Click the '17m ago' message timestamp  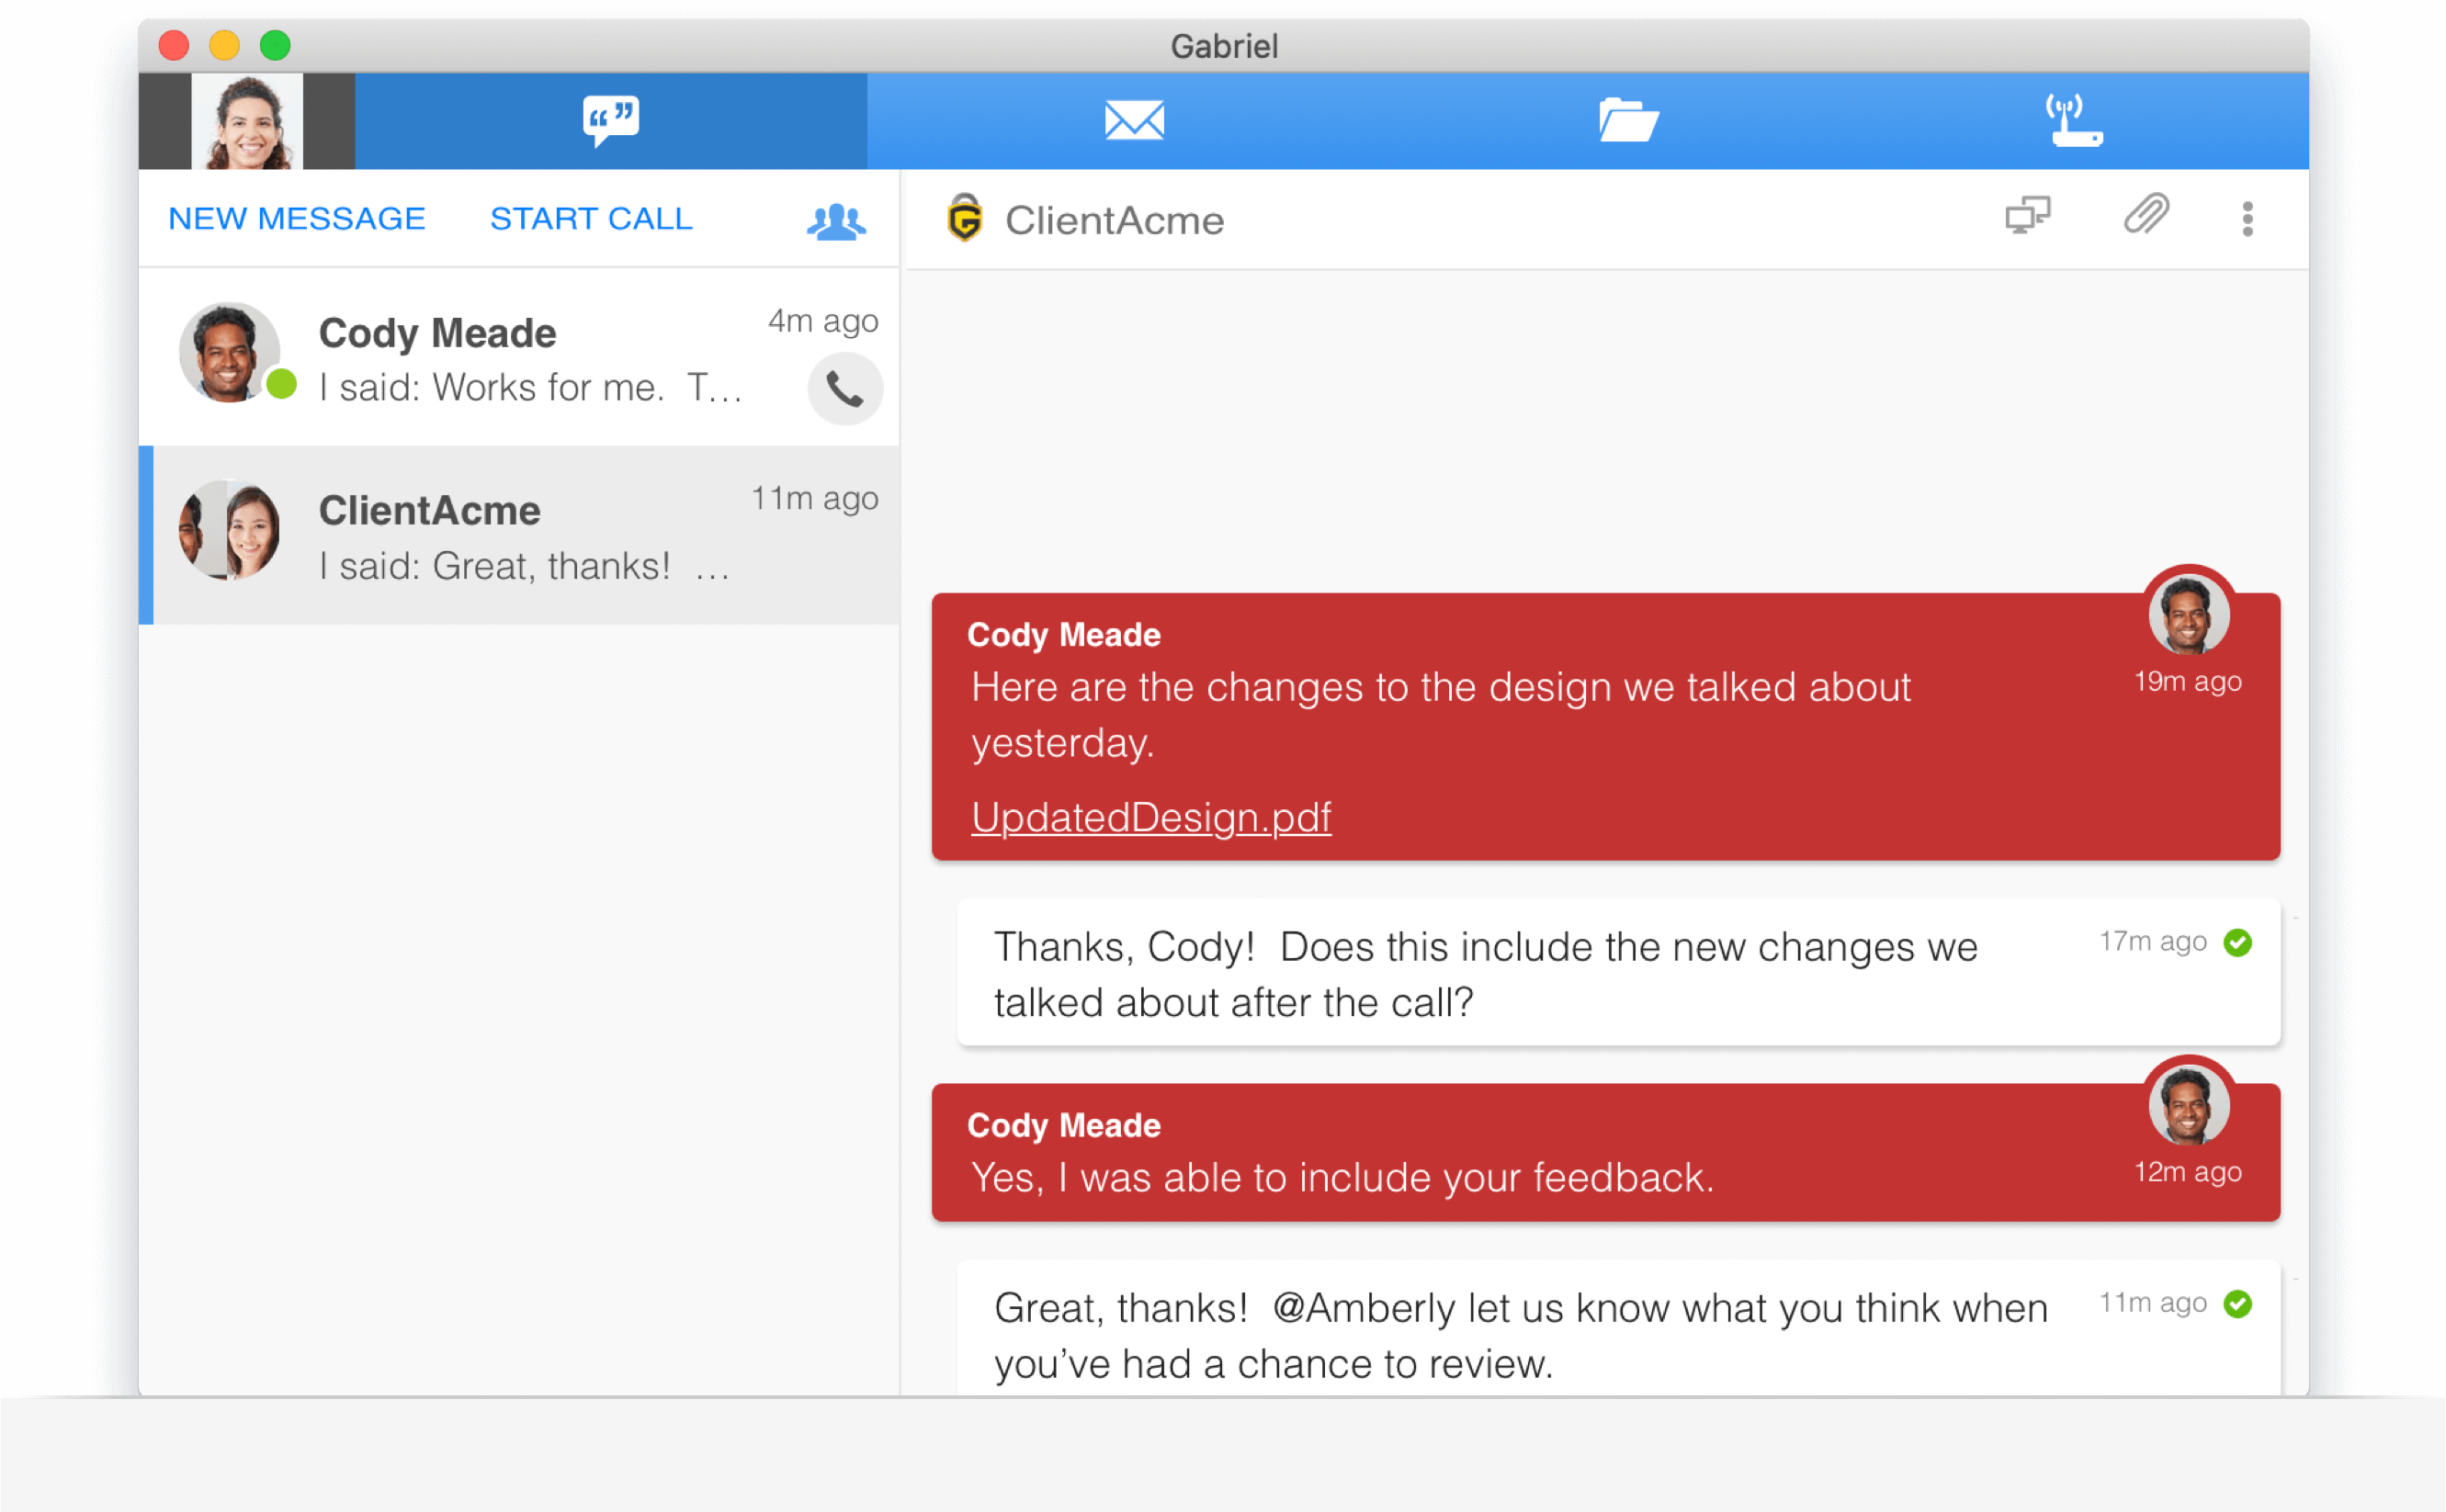pyautogui.click(x=2153, y=942)
